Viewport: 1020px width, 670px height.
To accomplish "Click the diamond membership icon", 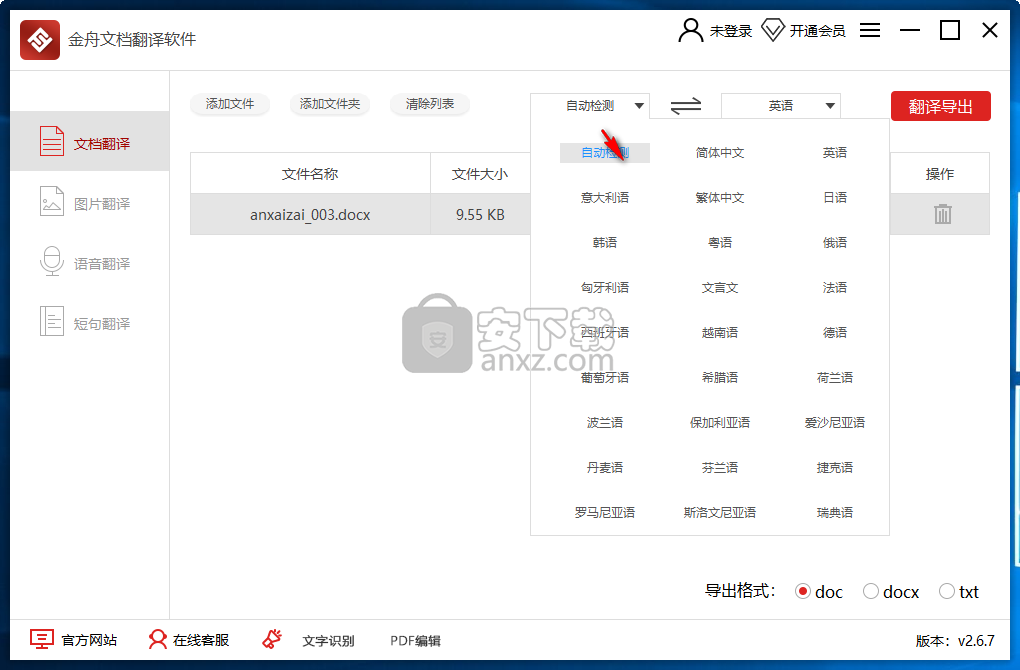I will click(773, 30).
